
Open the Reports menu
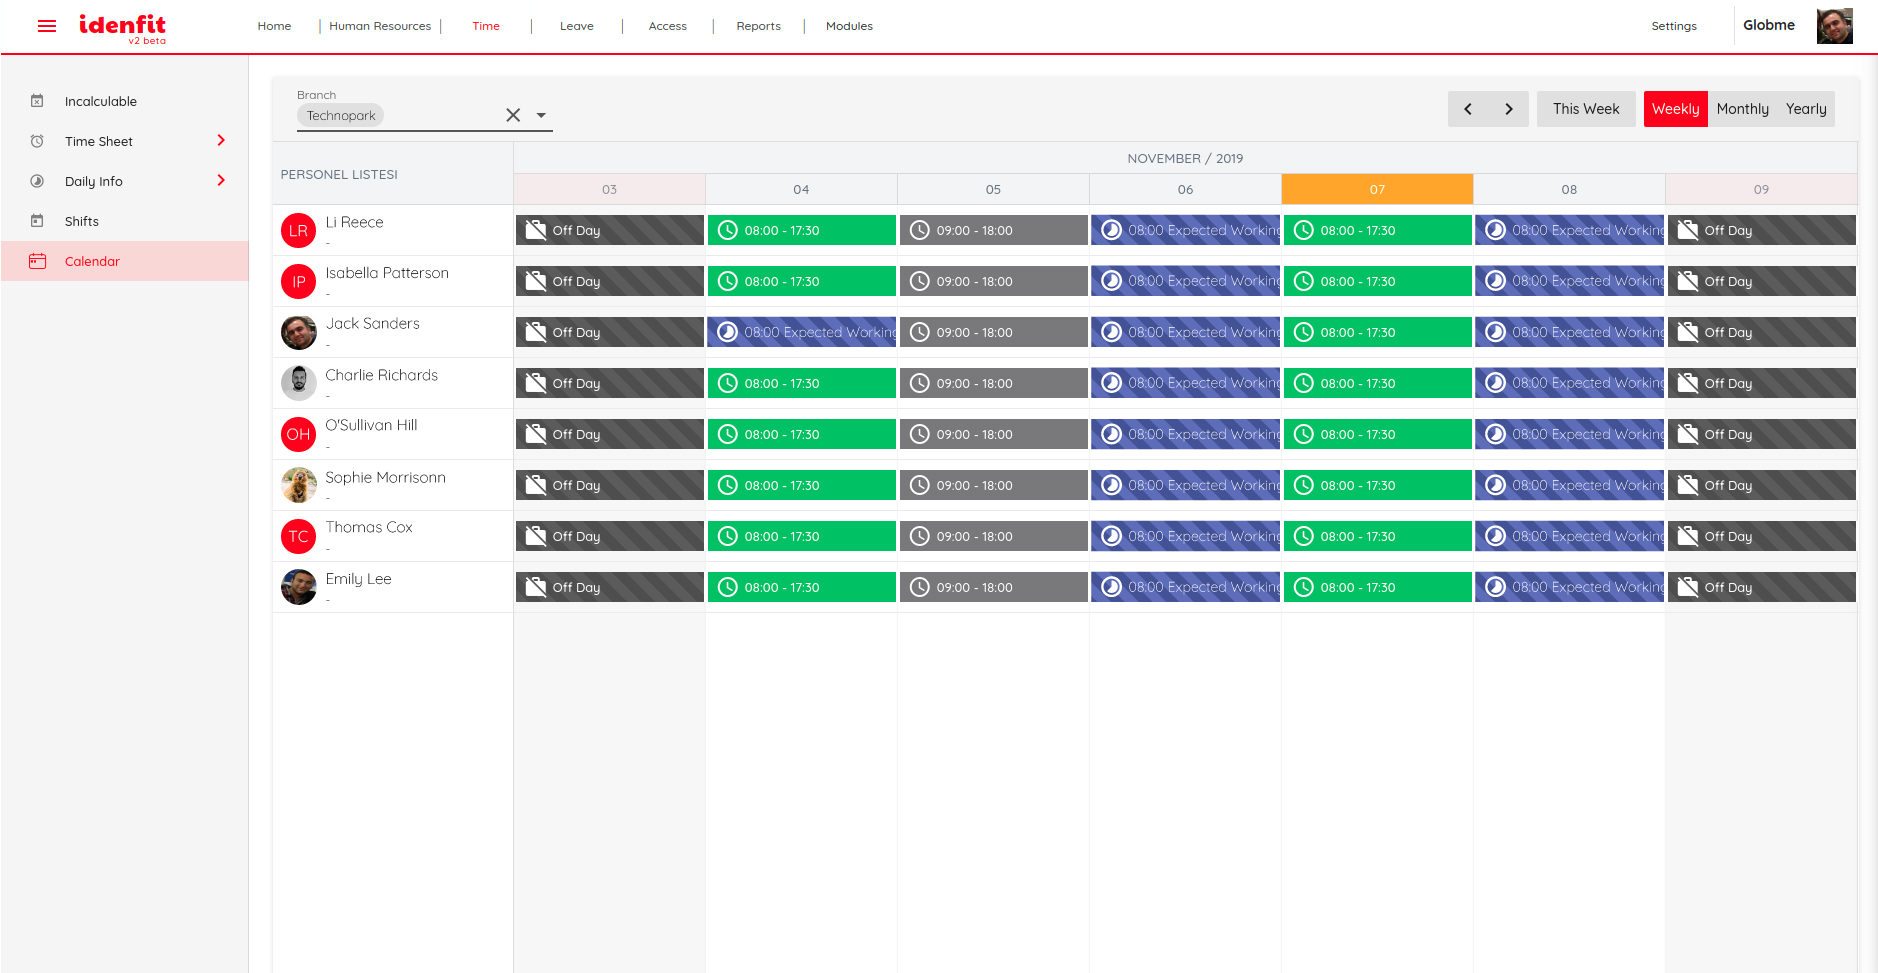[x=759, y=26]
